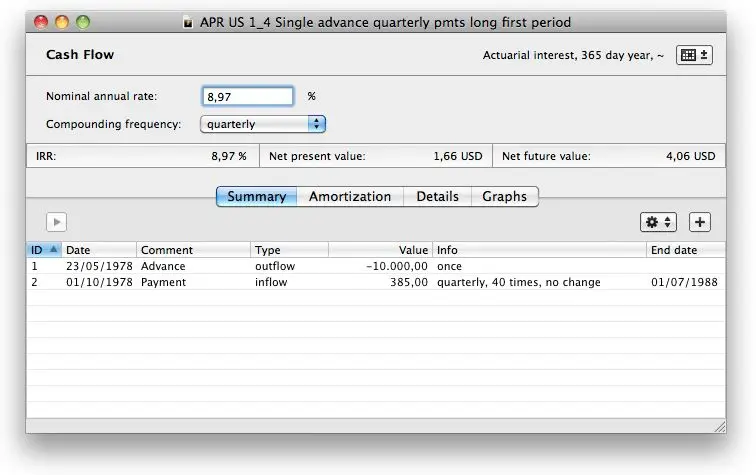Open the Graphs tab
The width and height of the screenshot is (756, 475).
pos(504,197)
